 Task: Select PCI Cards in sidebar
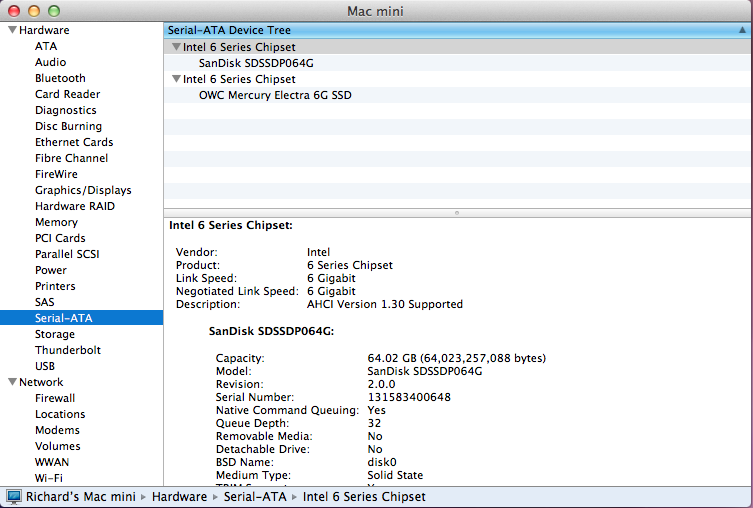(60, 238)
